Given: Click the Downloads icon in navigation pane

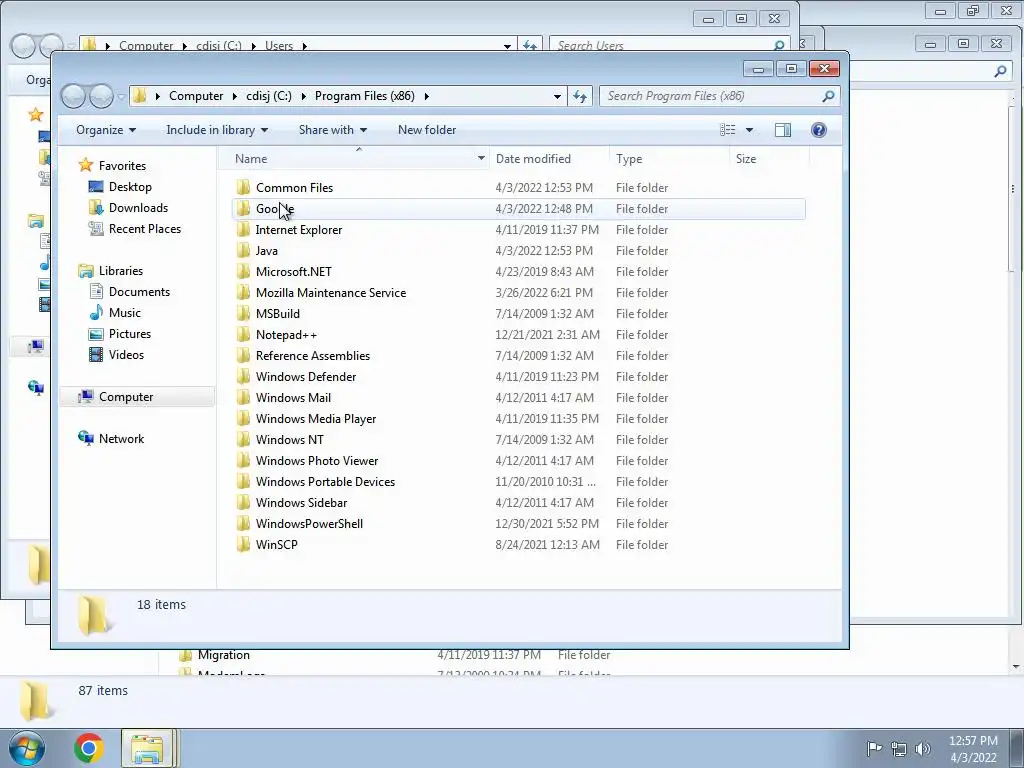Looking at the screenshot, I should pos(96,208).
